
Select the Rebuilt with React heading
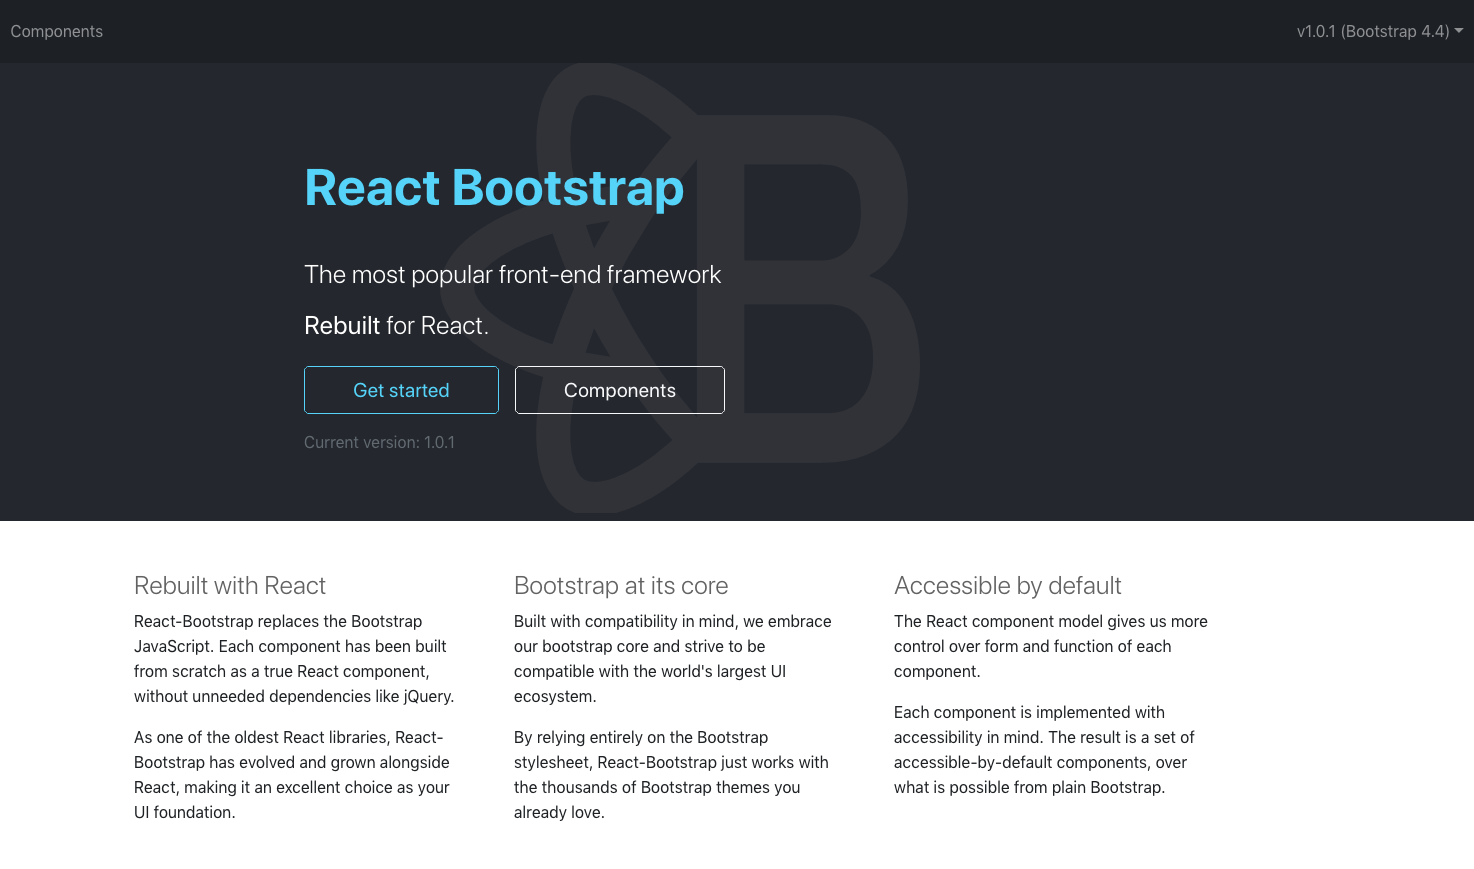coord(230,585)
